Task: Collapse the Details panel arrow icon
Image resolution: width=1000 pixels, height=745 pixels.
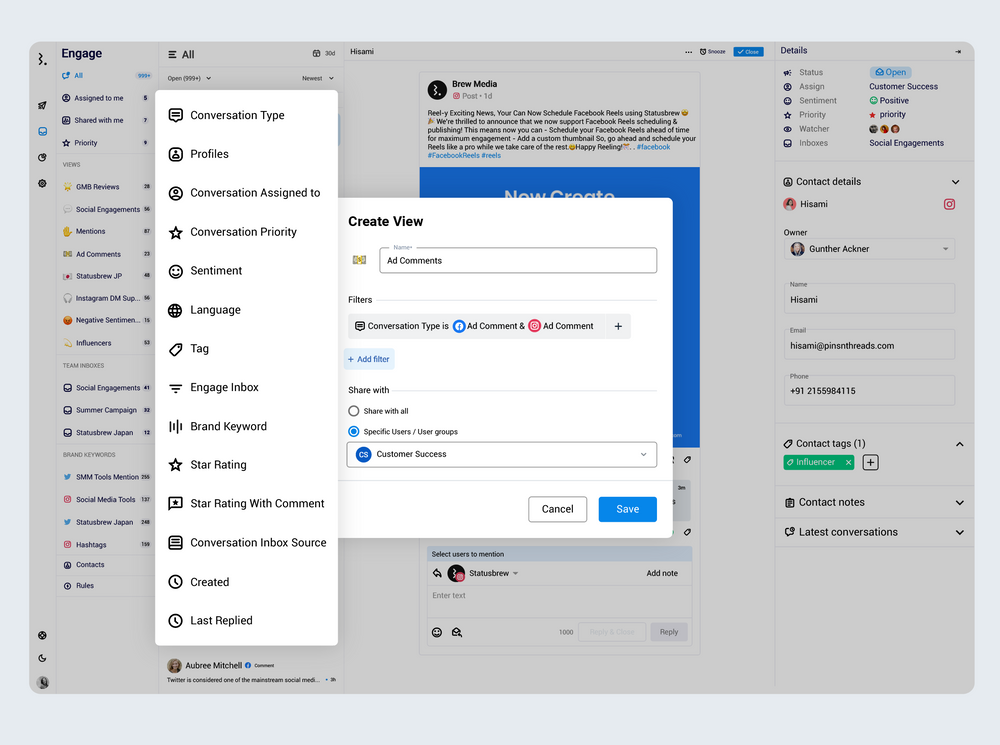Action: [958, 51]
